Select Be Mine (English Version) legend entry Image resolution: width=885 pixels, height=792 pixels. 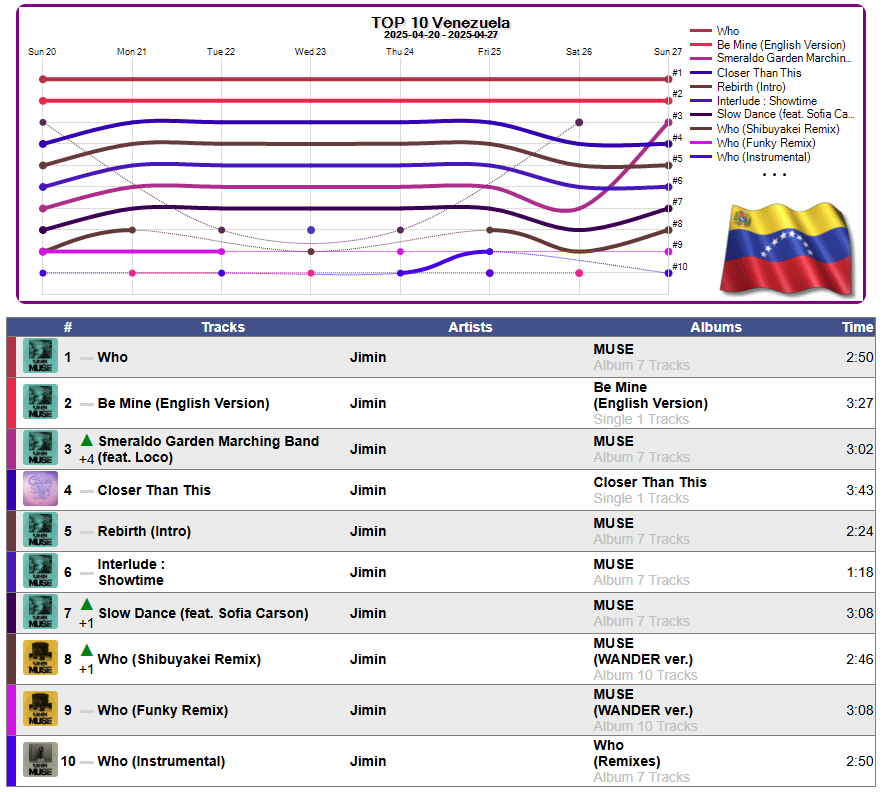point(768,45)
